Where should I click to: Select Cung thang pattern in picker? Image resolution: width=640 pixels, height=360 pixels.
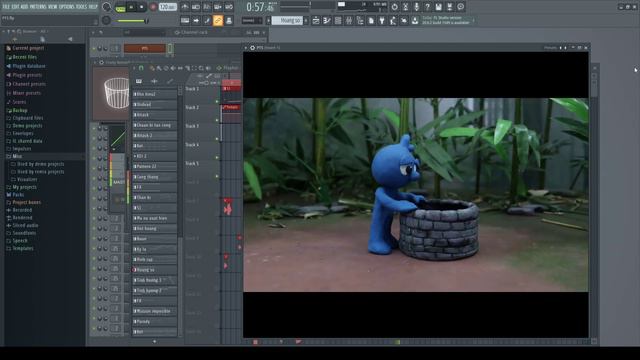coord(155,177)
